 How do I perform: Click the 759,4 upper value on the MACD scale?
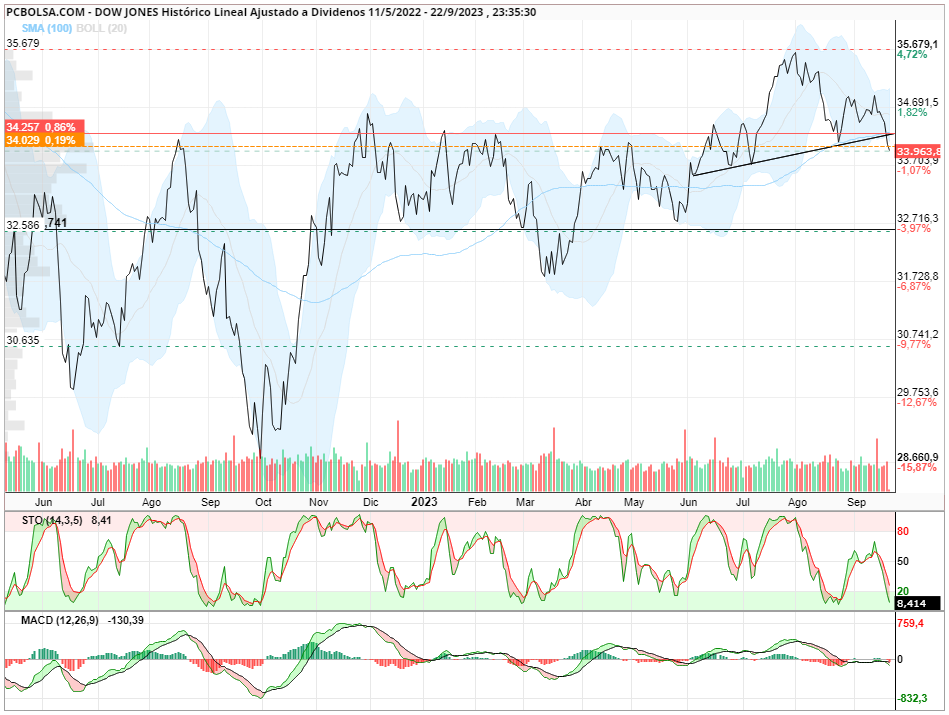(x=910, y=623)
